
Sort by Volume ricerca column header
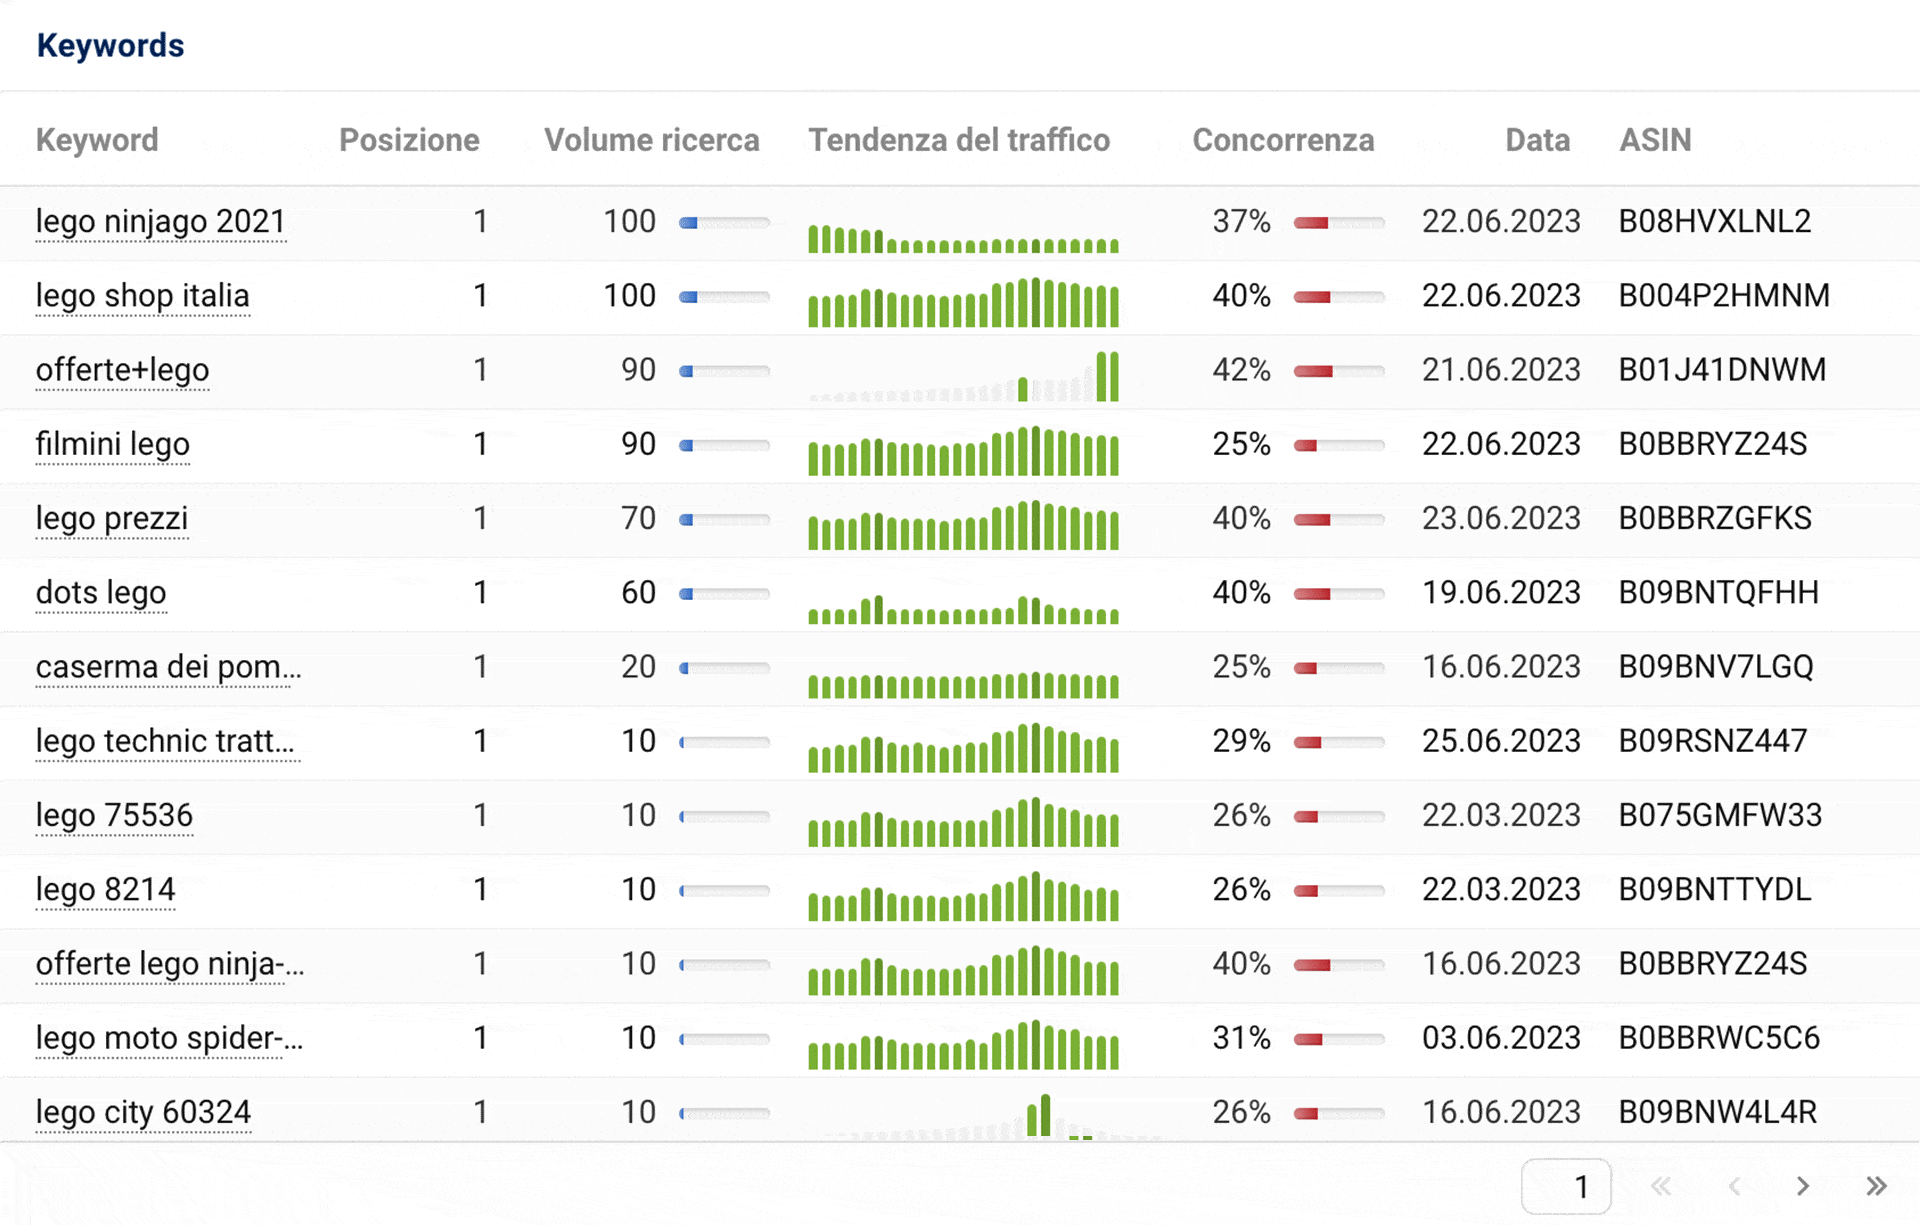tap(651, 140)
